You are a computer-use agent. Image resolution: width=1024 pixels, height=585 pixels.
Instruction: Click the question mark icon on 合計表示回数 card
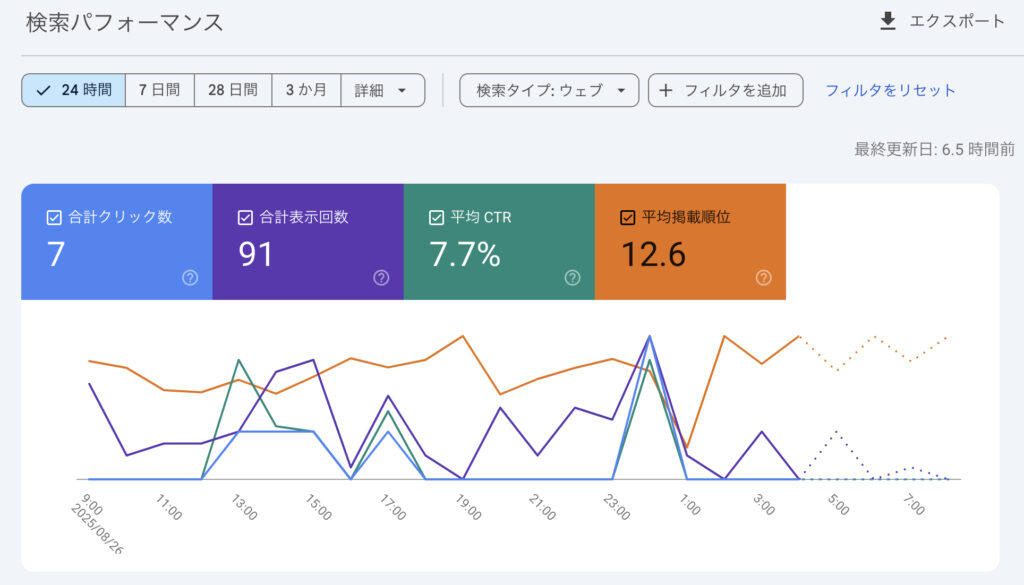380,278
